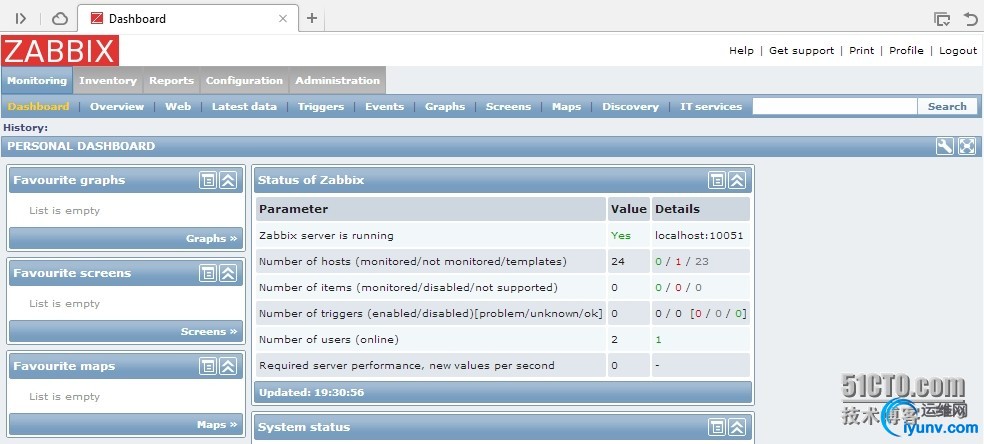Click 'Number of items' row text
The height and width of the screenshot is (444, 984).
tap(408, 288)
